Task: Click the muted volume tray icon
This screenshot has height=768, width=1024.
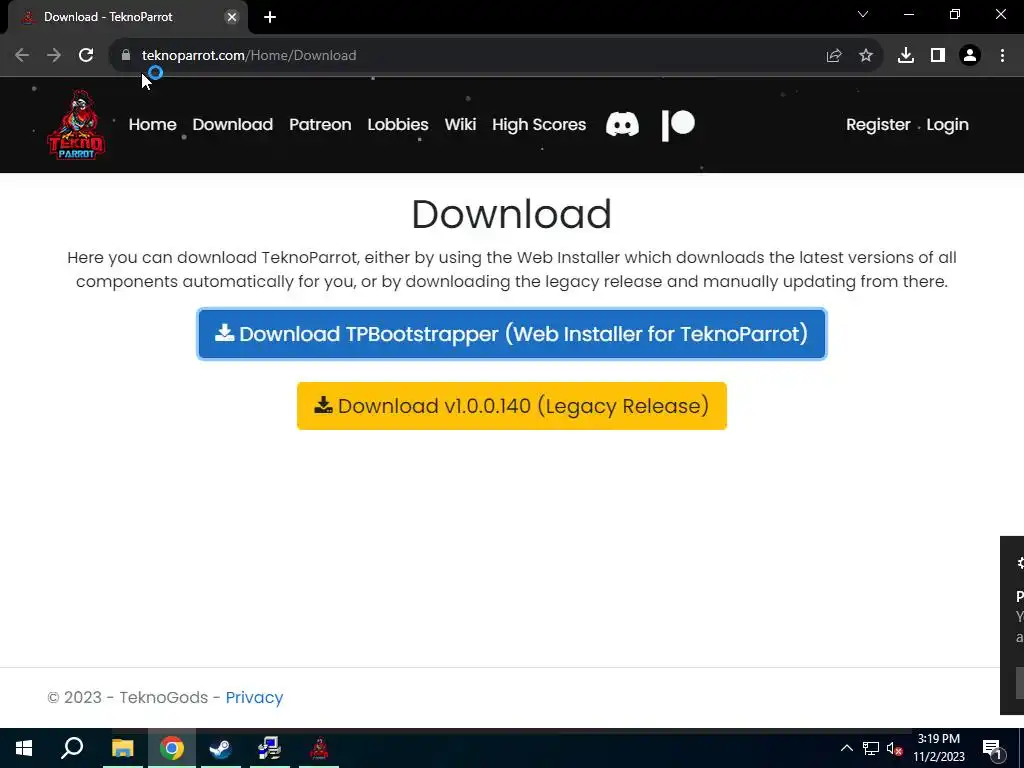Action: [895, 748]
